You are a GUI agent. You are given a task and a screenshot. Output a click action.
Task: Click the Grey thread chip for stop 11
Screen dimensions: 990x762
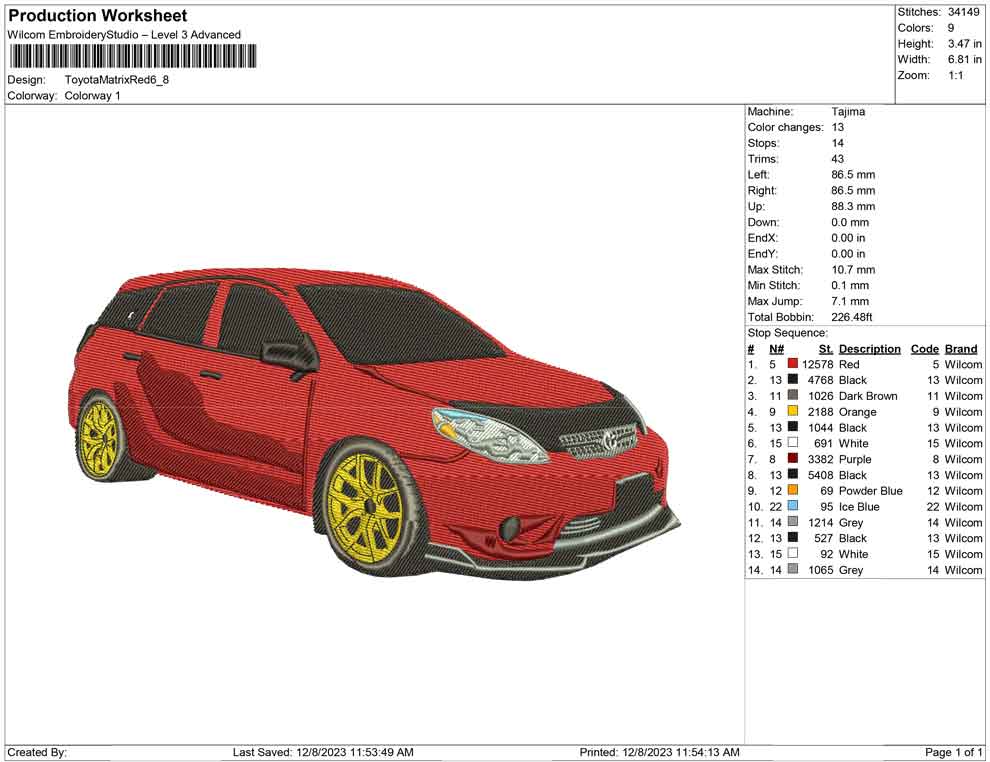click(794, 522)
